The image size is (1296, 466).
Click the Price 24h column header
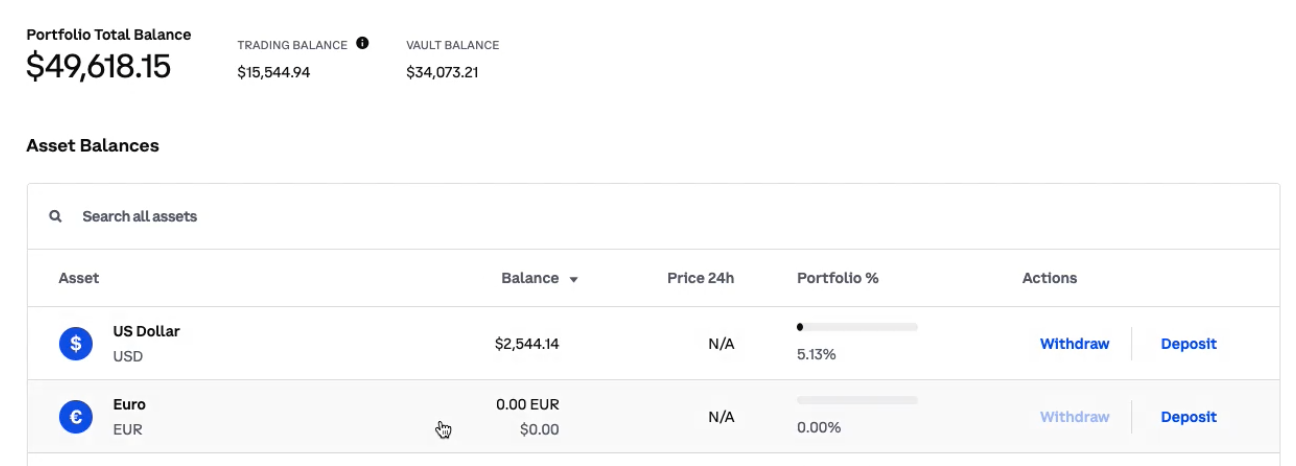point(700,278)
